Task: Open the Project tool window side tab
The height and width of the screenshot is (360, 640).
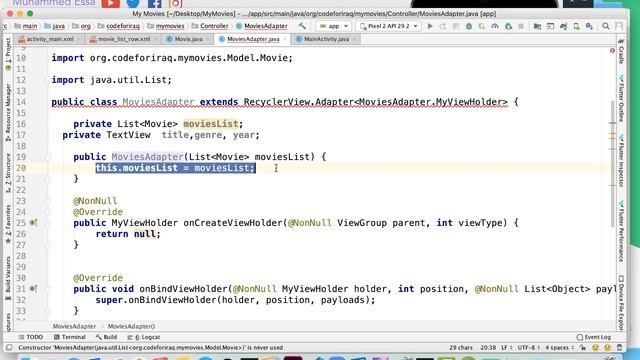Action: click(x=8, y=53)
